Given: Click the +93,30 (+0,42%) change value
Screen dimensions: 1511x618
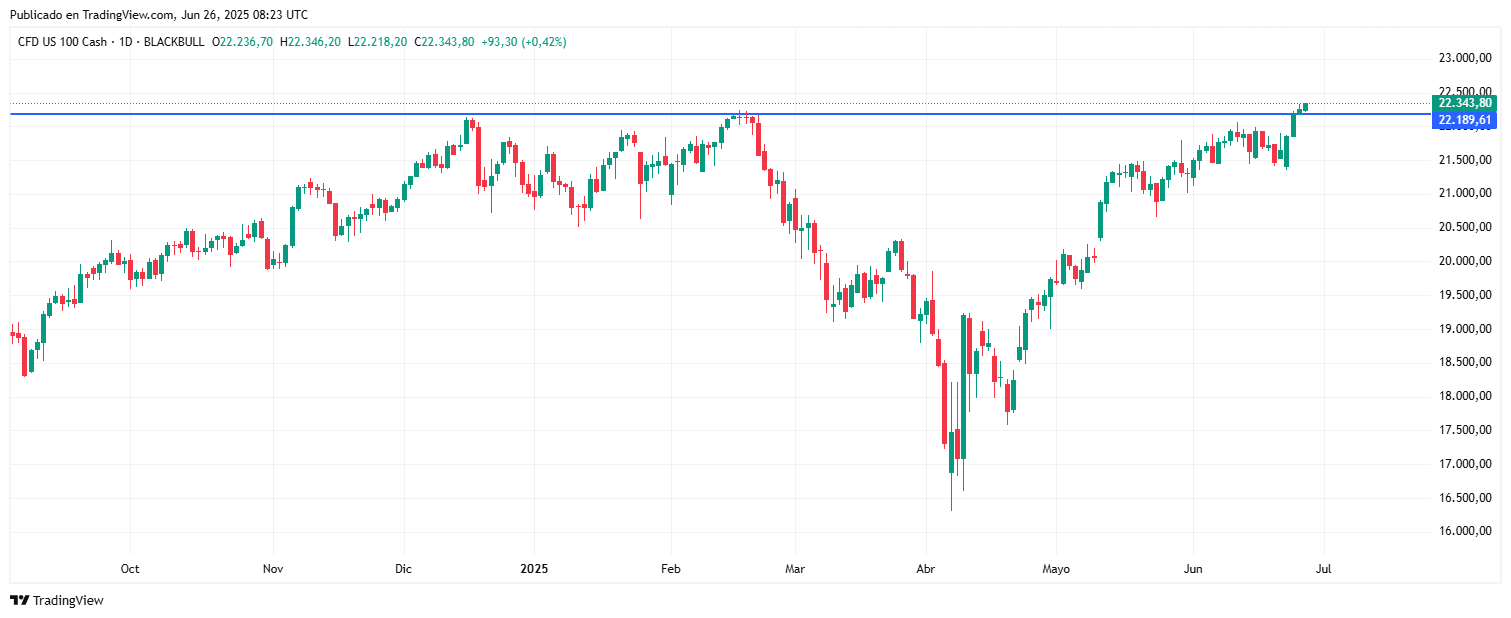Looking at the screenshot, I should 524,42.
